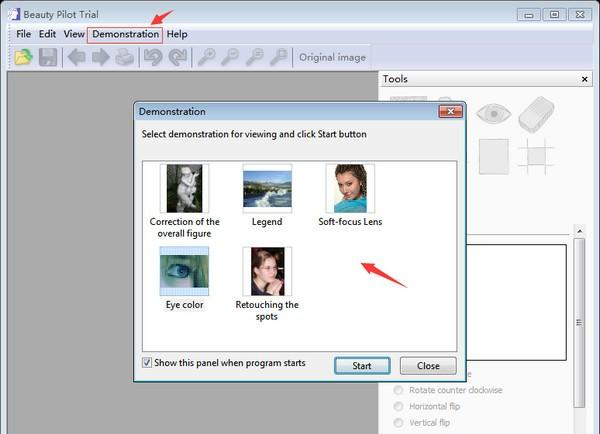Select the crop tool in Tools panel

536,157
